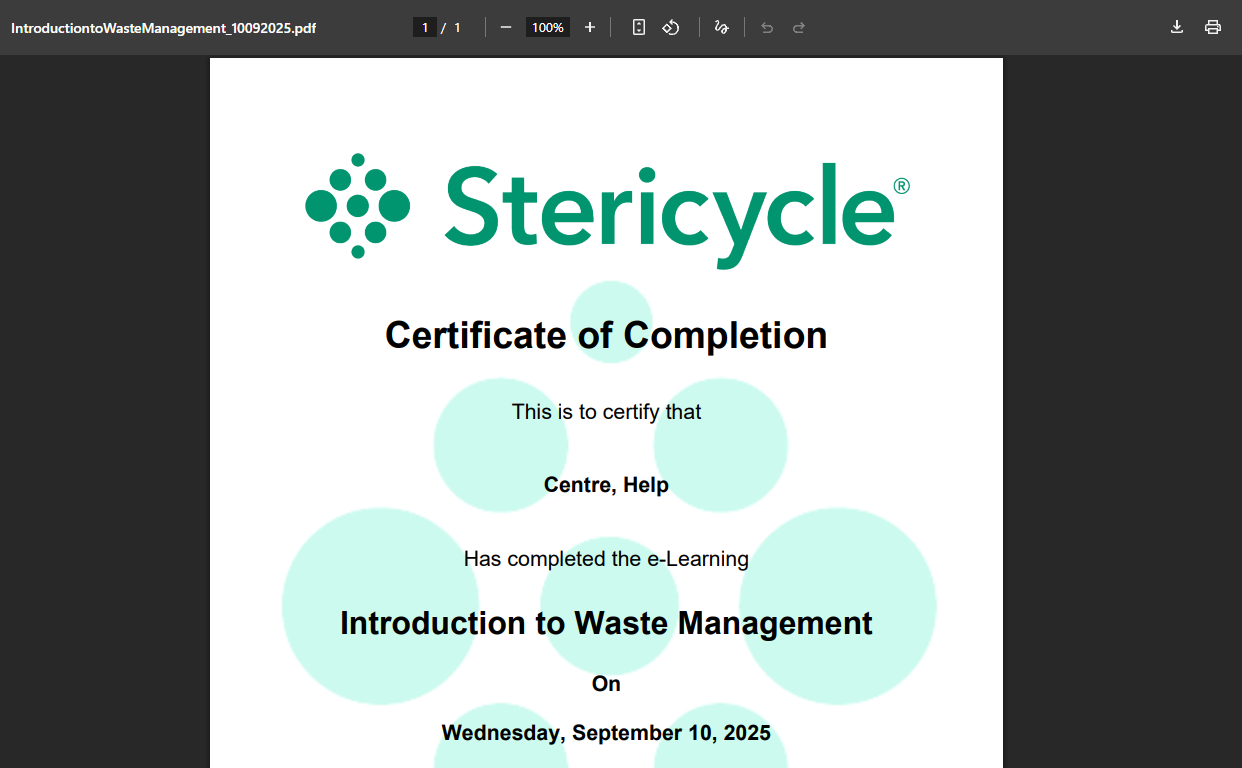Viewport: 1242px width, 768px height.
Task: Redo the last annotation
Action: pyautogui.click(x=798, y=27)
